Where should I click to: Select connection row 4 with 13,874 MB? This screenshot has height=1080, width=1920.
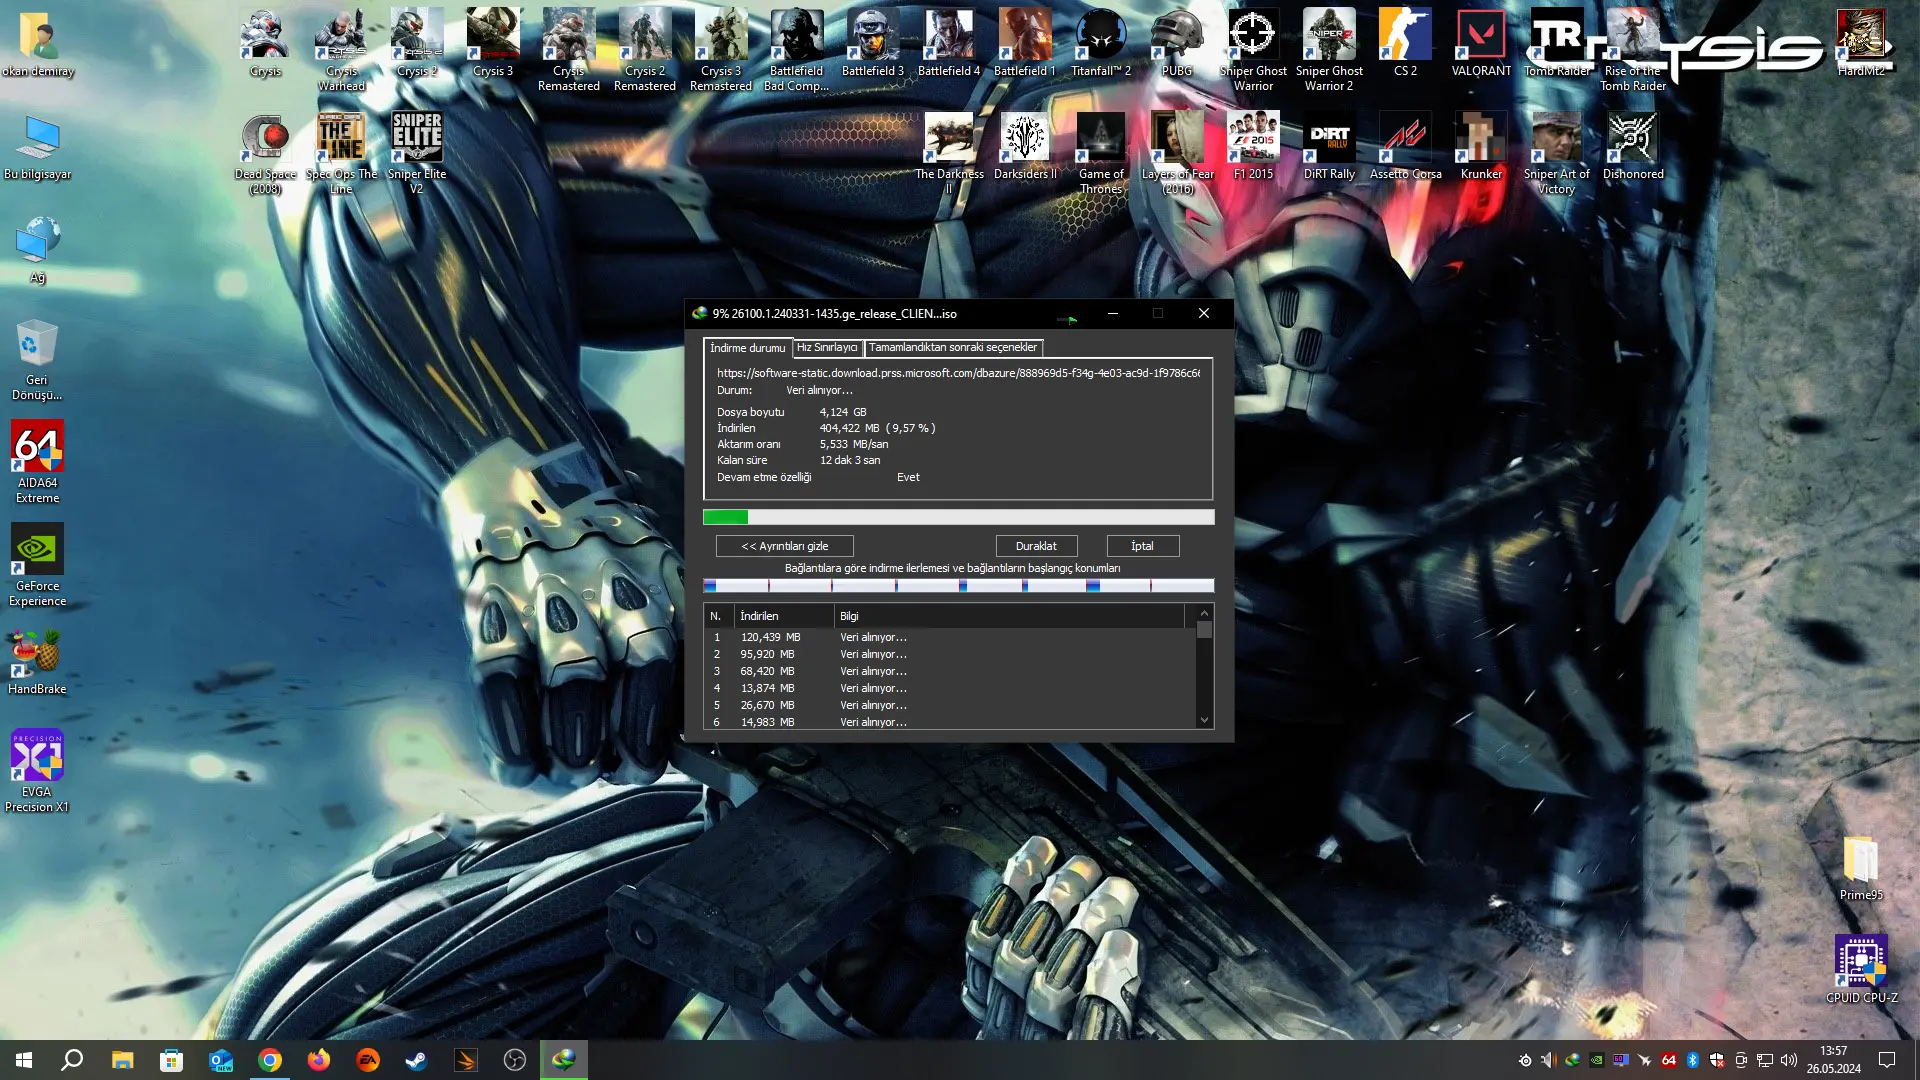coord(949,688)
